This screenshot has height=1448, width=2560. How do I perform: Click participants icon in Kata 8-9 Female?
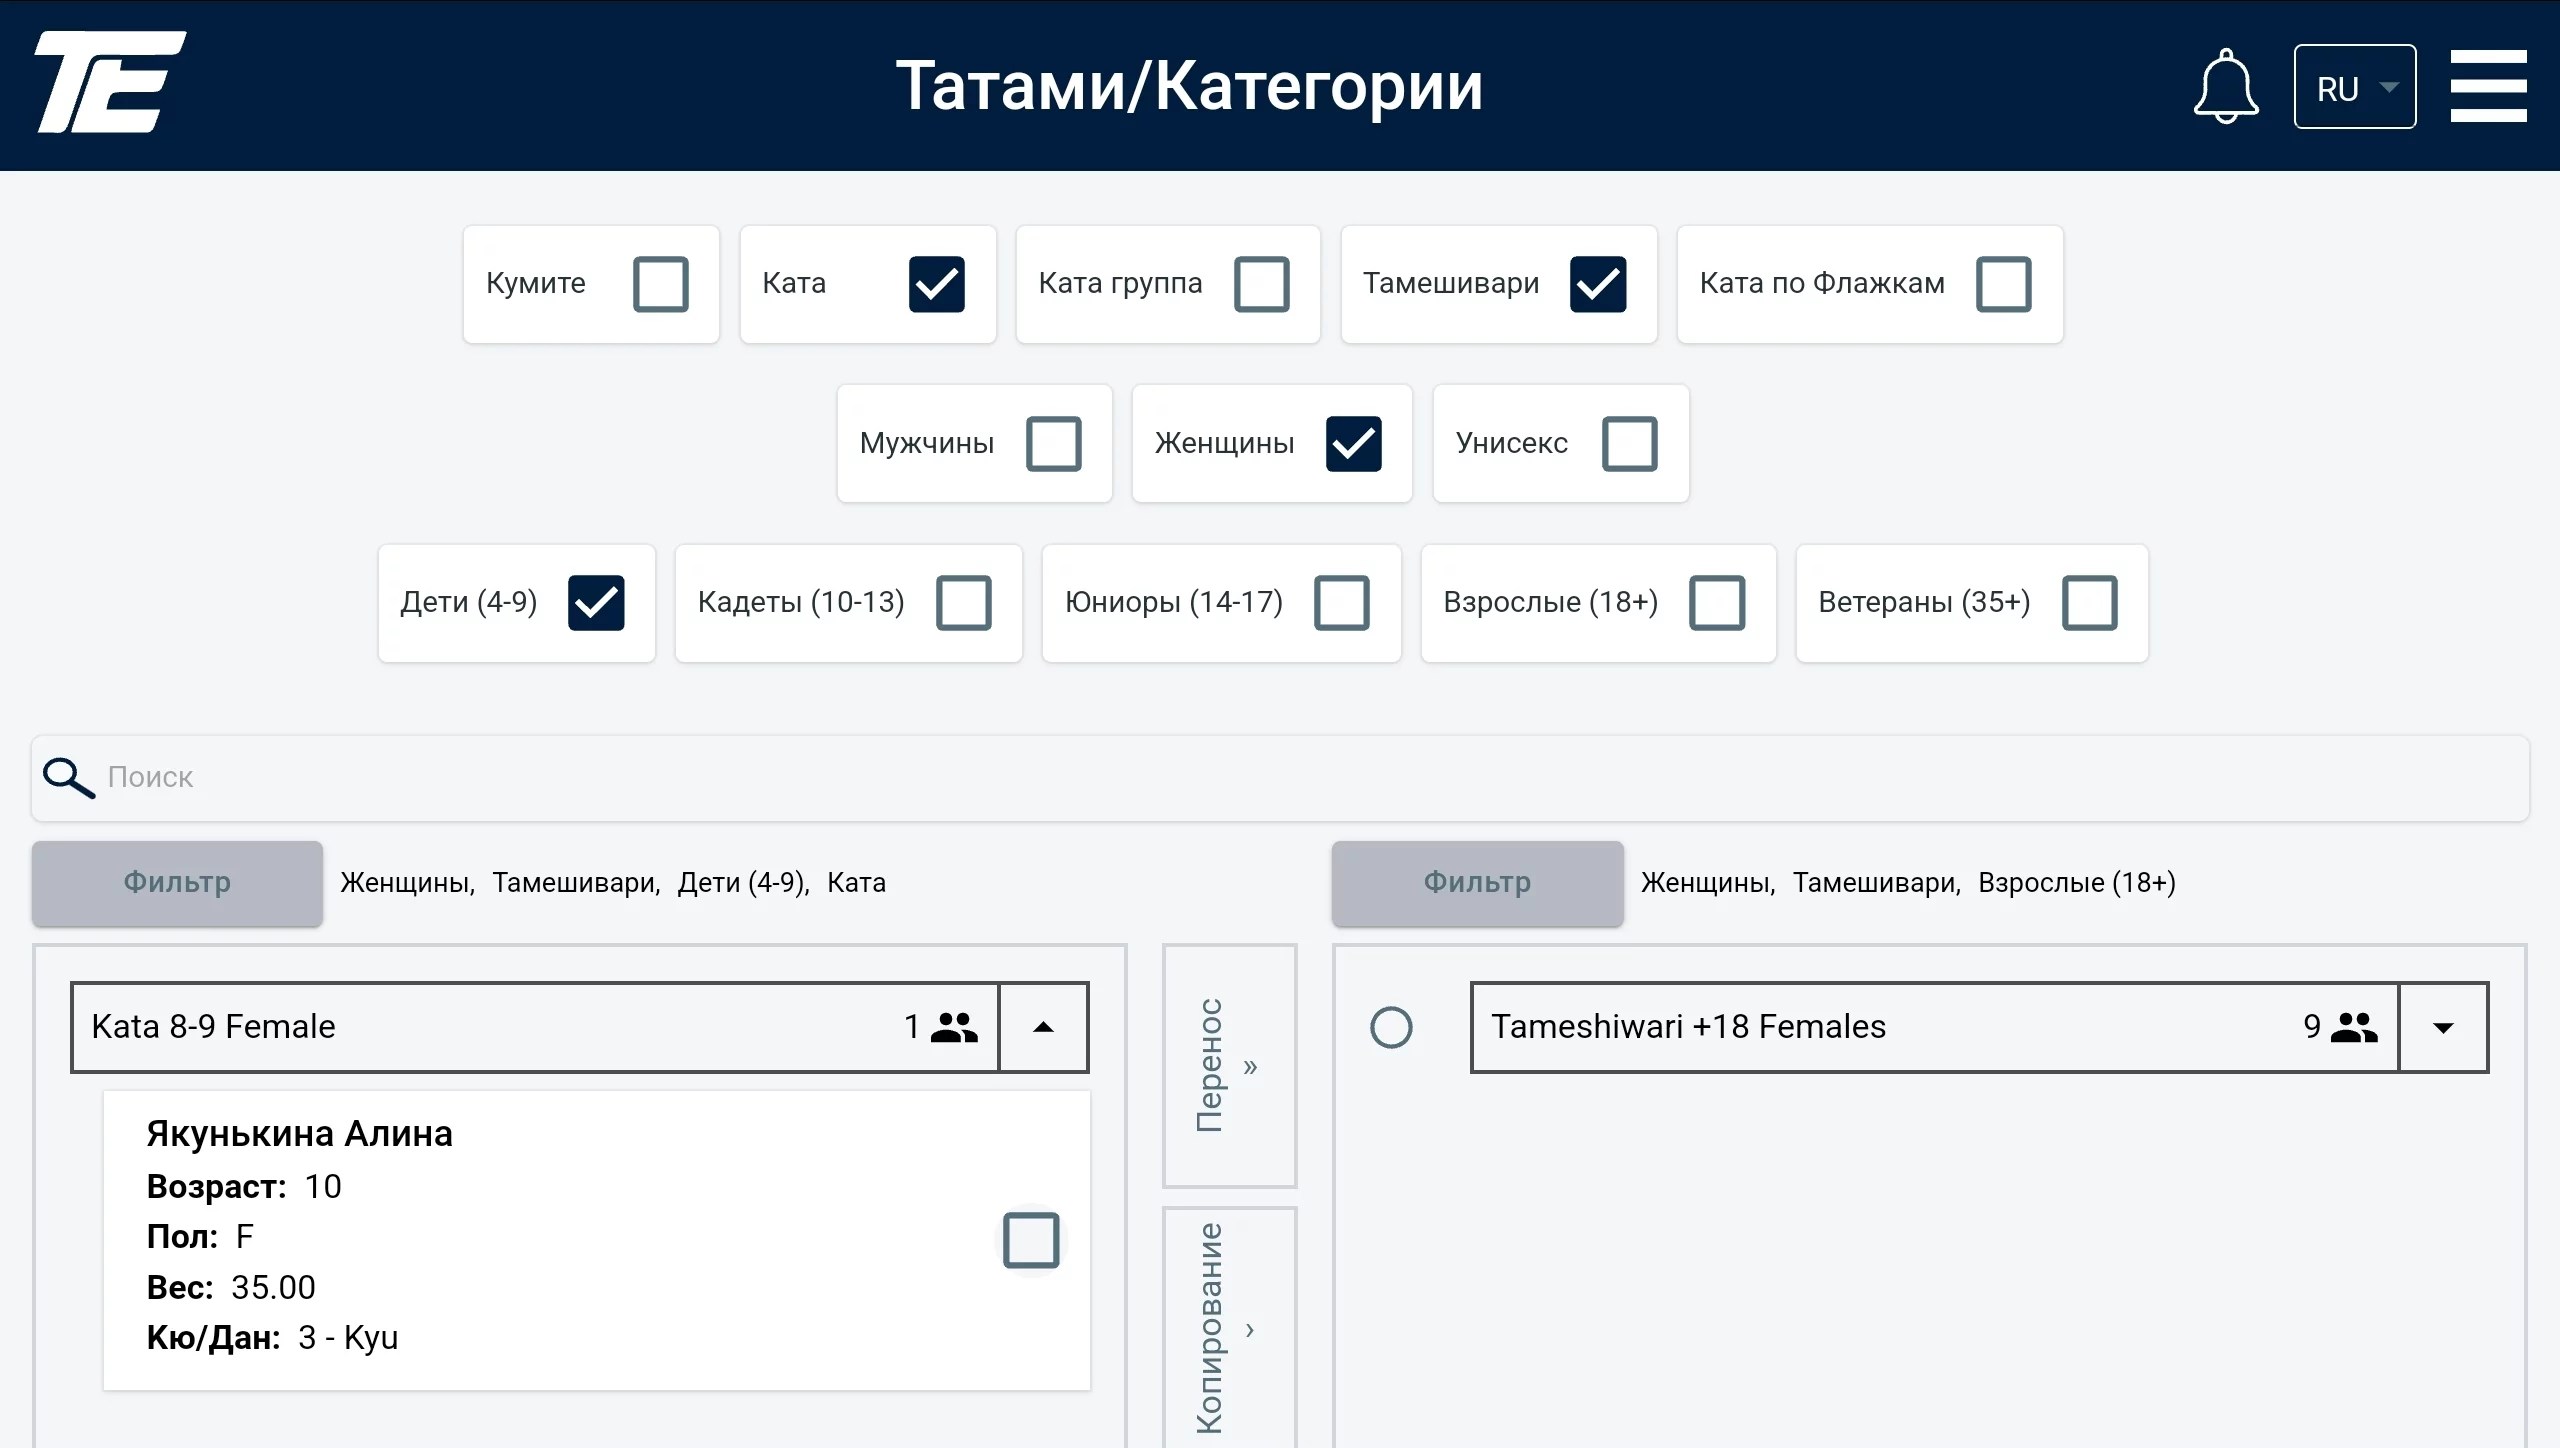[x=954, y=1027]
